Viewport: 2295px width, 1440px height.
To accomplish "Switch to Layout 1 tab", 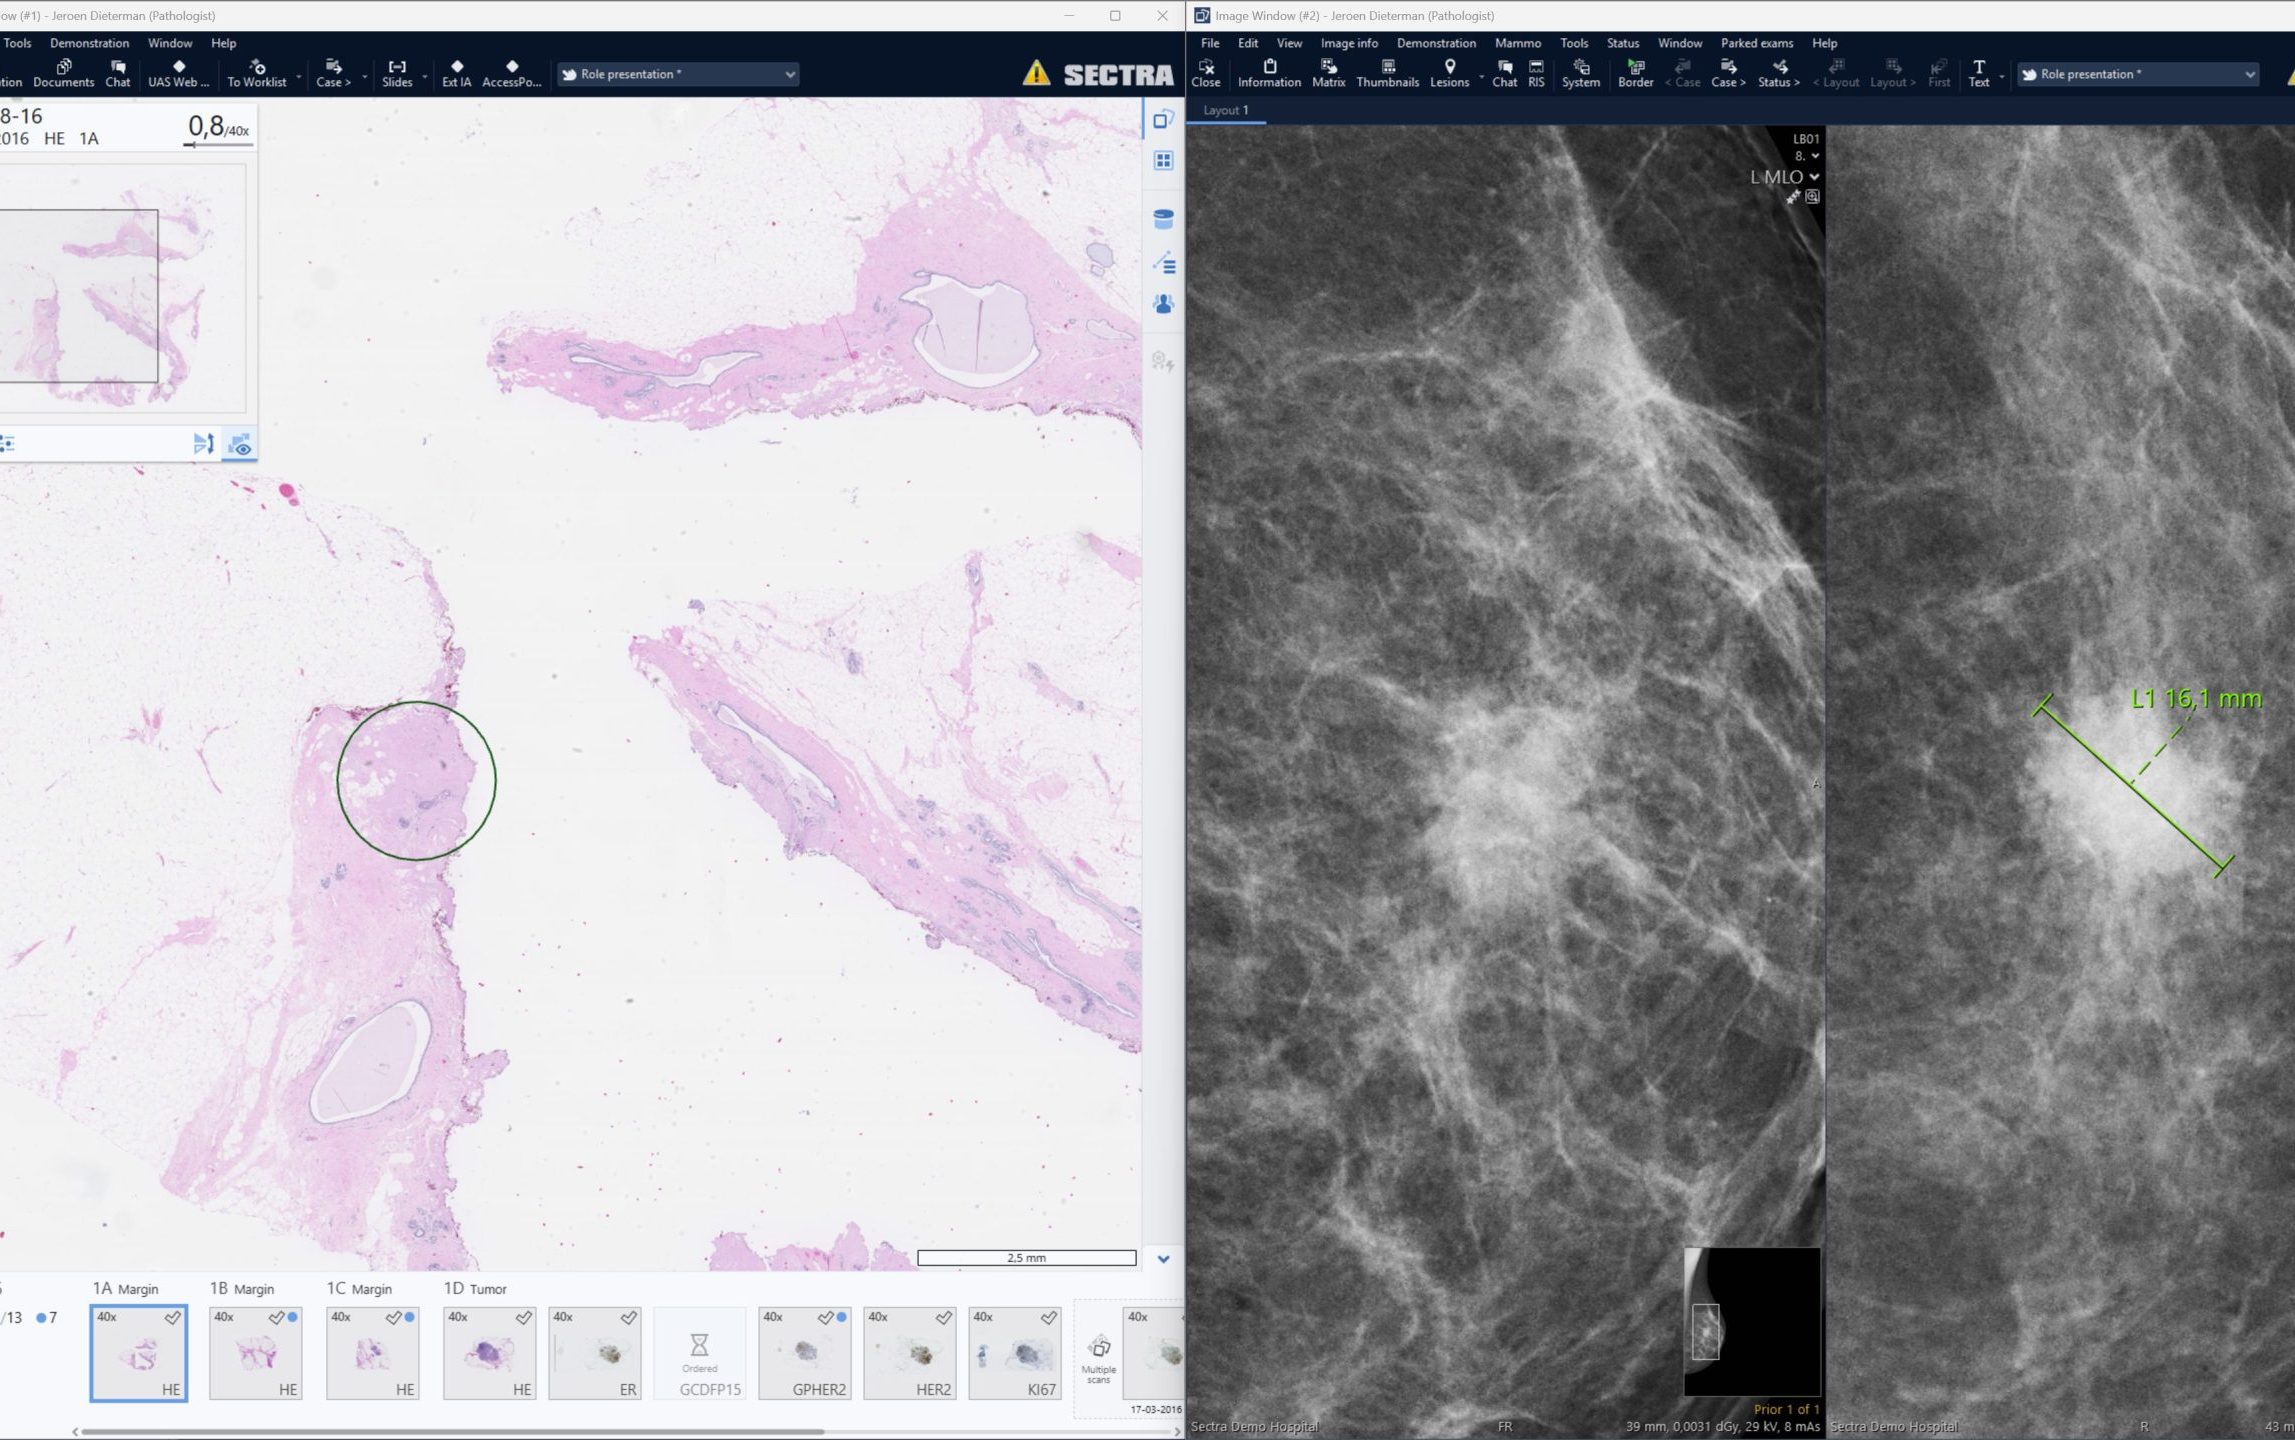I will [1225, 110].
